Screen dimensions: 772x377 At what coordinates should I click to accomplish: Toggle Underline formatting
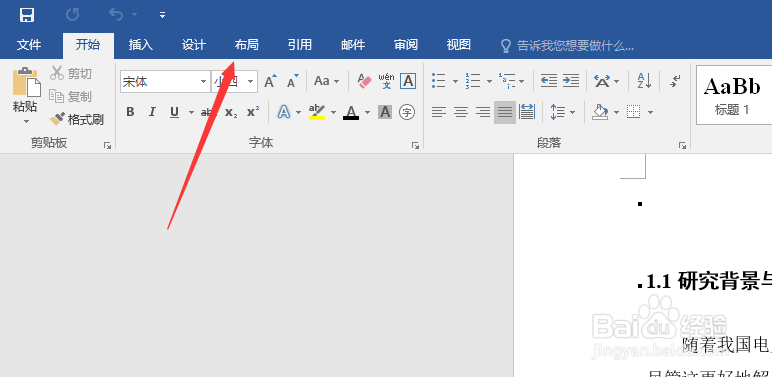[174, 112]
